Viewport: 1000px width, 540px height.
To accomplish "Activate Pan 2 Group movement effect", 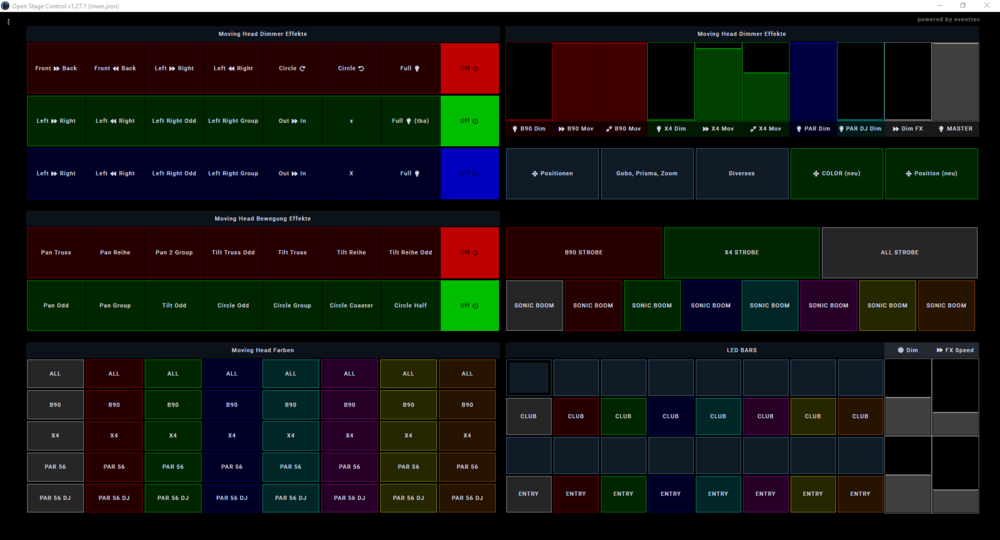I will 174,252.
